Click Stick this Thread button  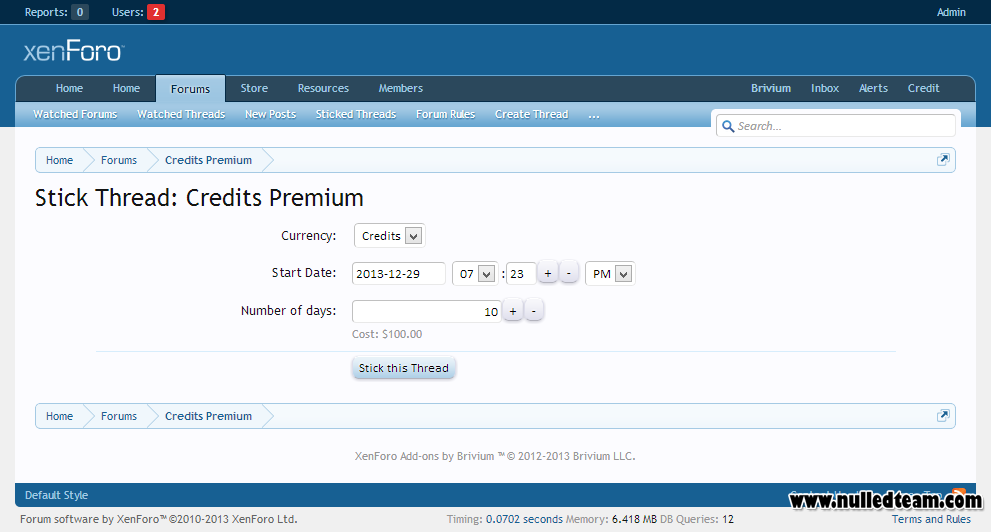(403, 368)
